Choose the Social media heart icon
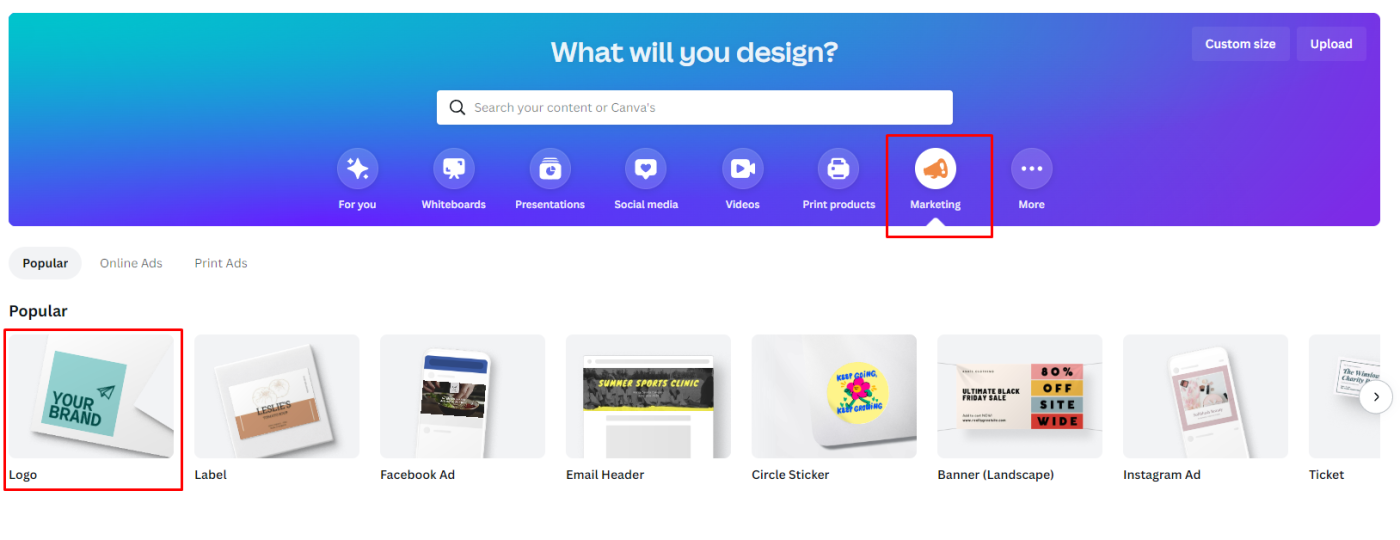The height and width of the screenshot is (540, 1400). point(646,169)
